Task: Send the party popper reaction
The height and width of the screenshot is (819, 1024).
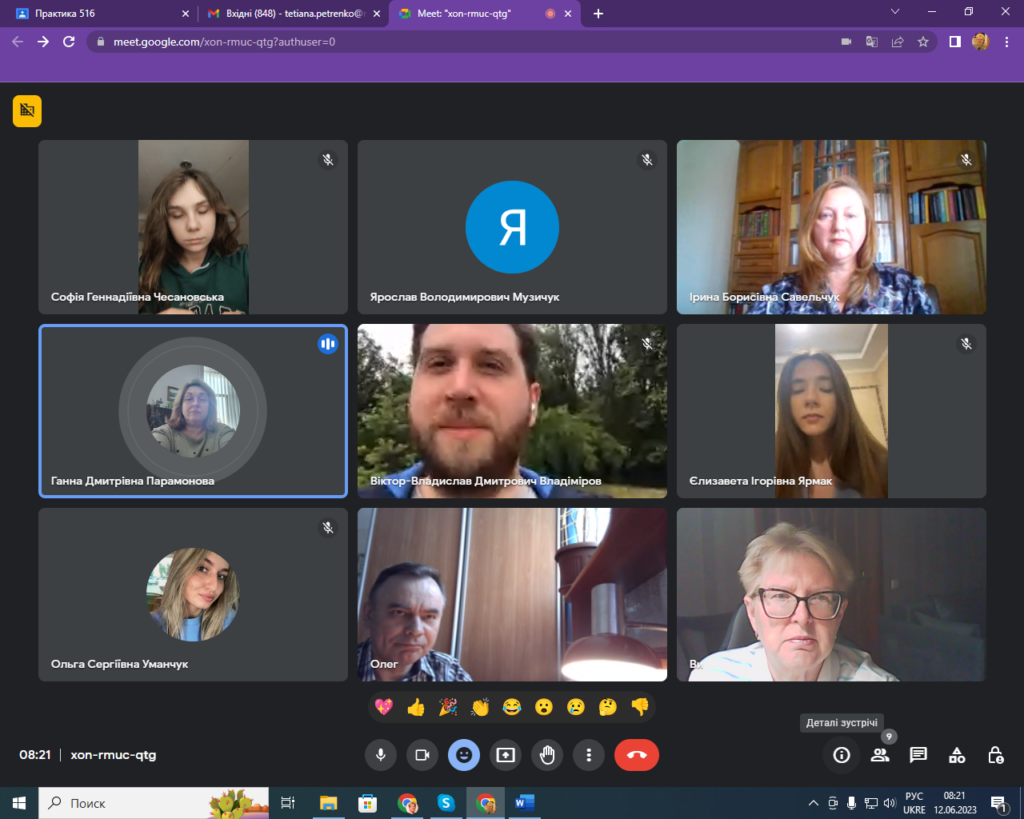Action: (x=448, y=707)
